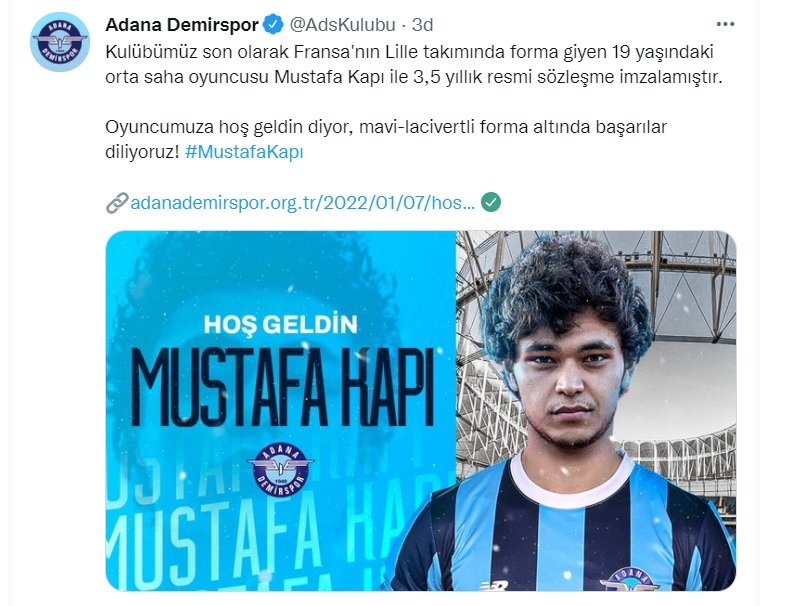788x606 pixels.
Task: Click the Adana Demirspor crest in the banner
Action: point(281,469)
